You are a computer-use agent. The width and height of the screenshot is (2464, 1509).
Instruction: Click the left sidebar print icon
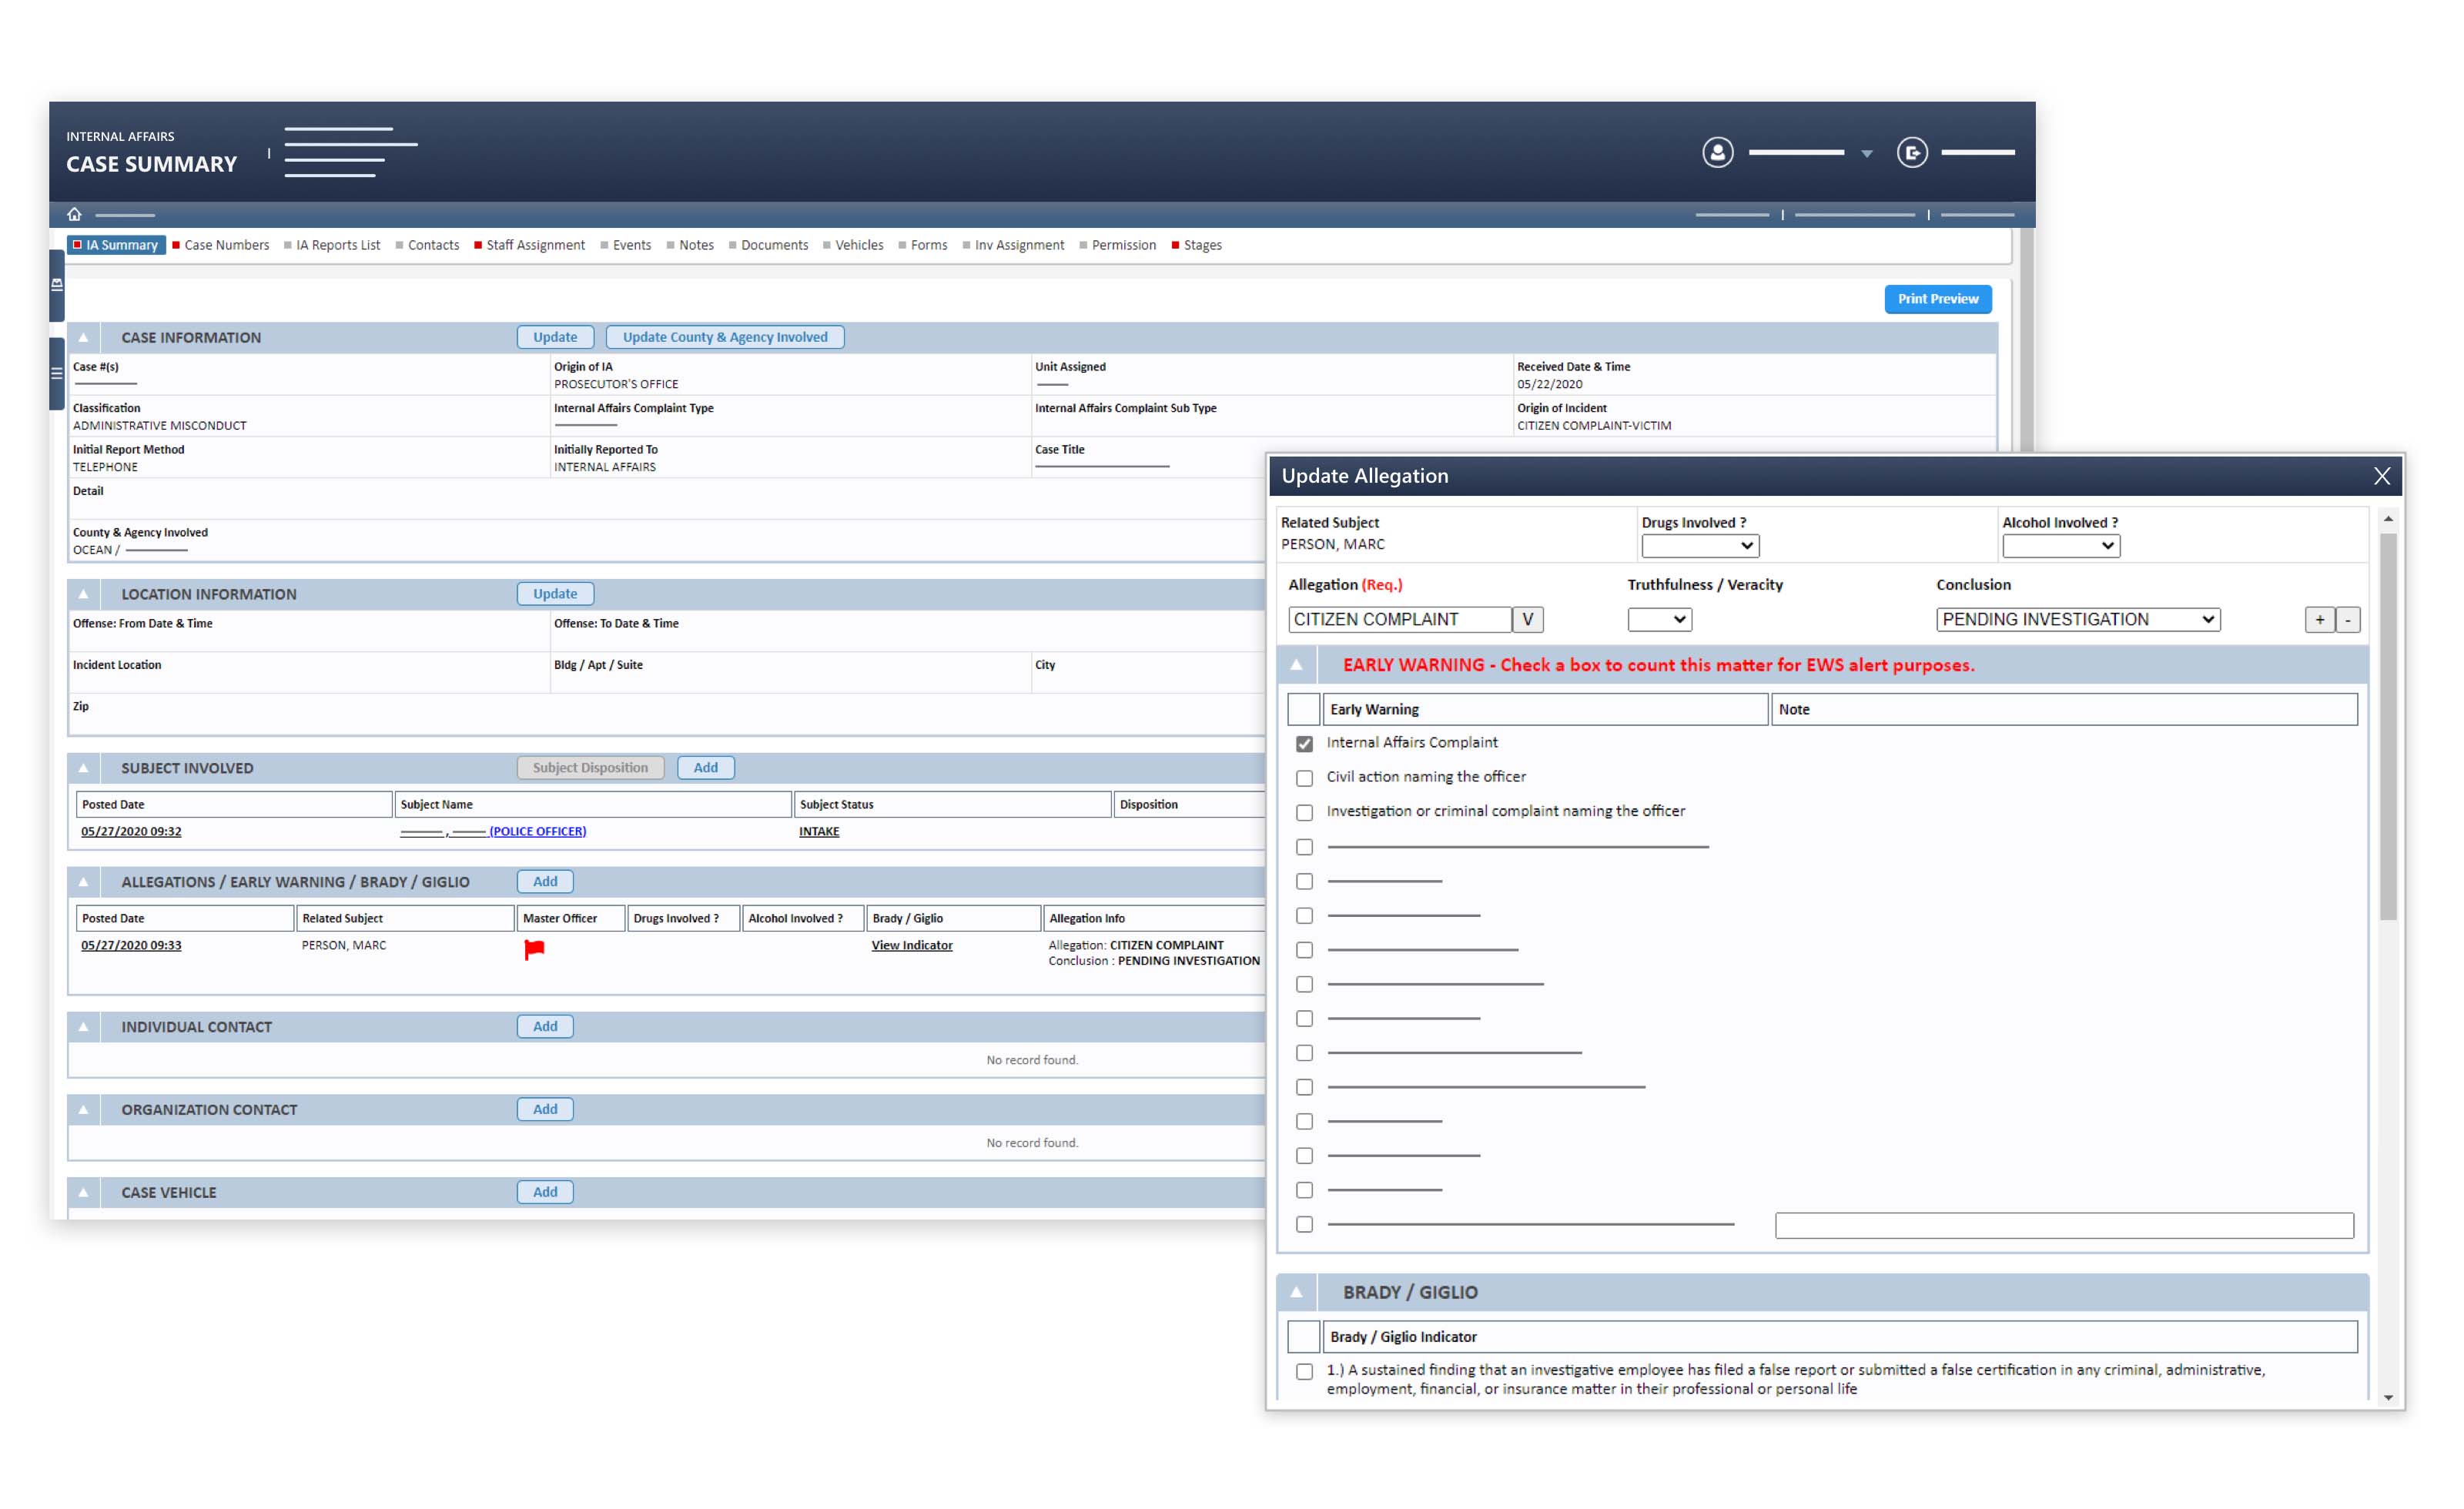tap(57, 285)
